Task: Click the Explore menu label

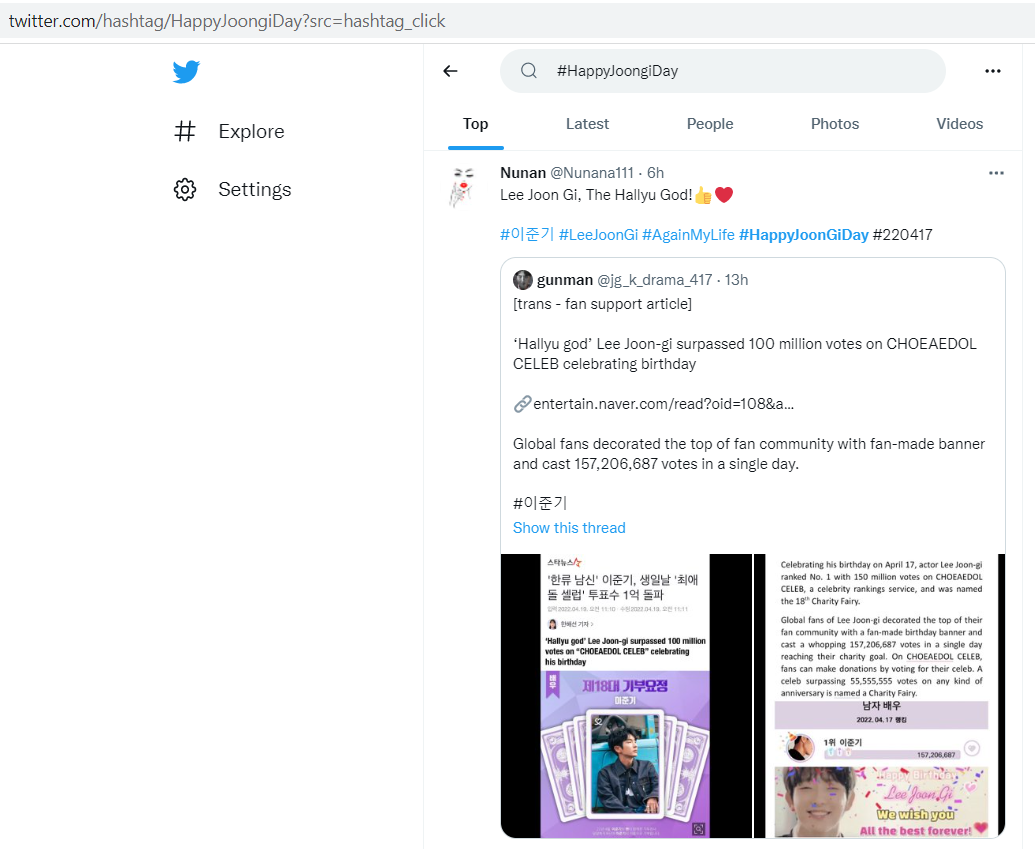Action: click(251, 131)
